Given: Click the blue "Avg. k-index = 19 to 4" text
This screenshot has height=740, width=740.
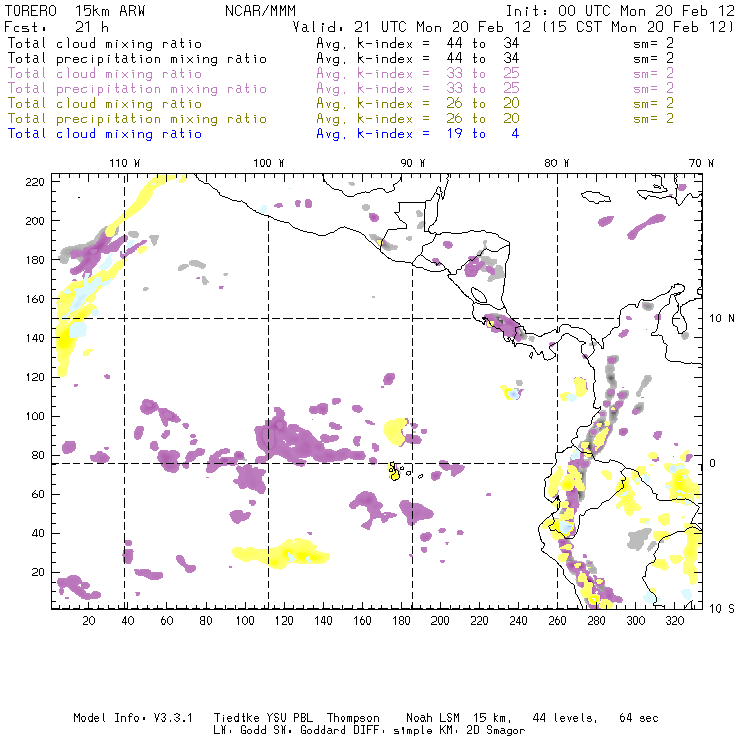Looking at the screenshot, I should 418,134.
